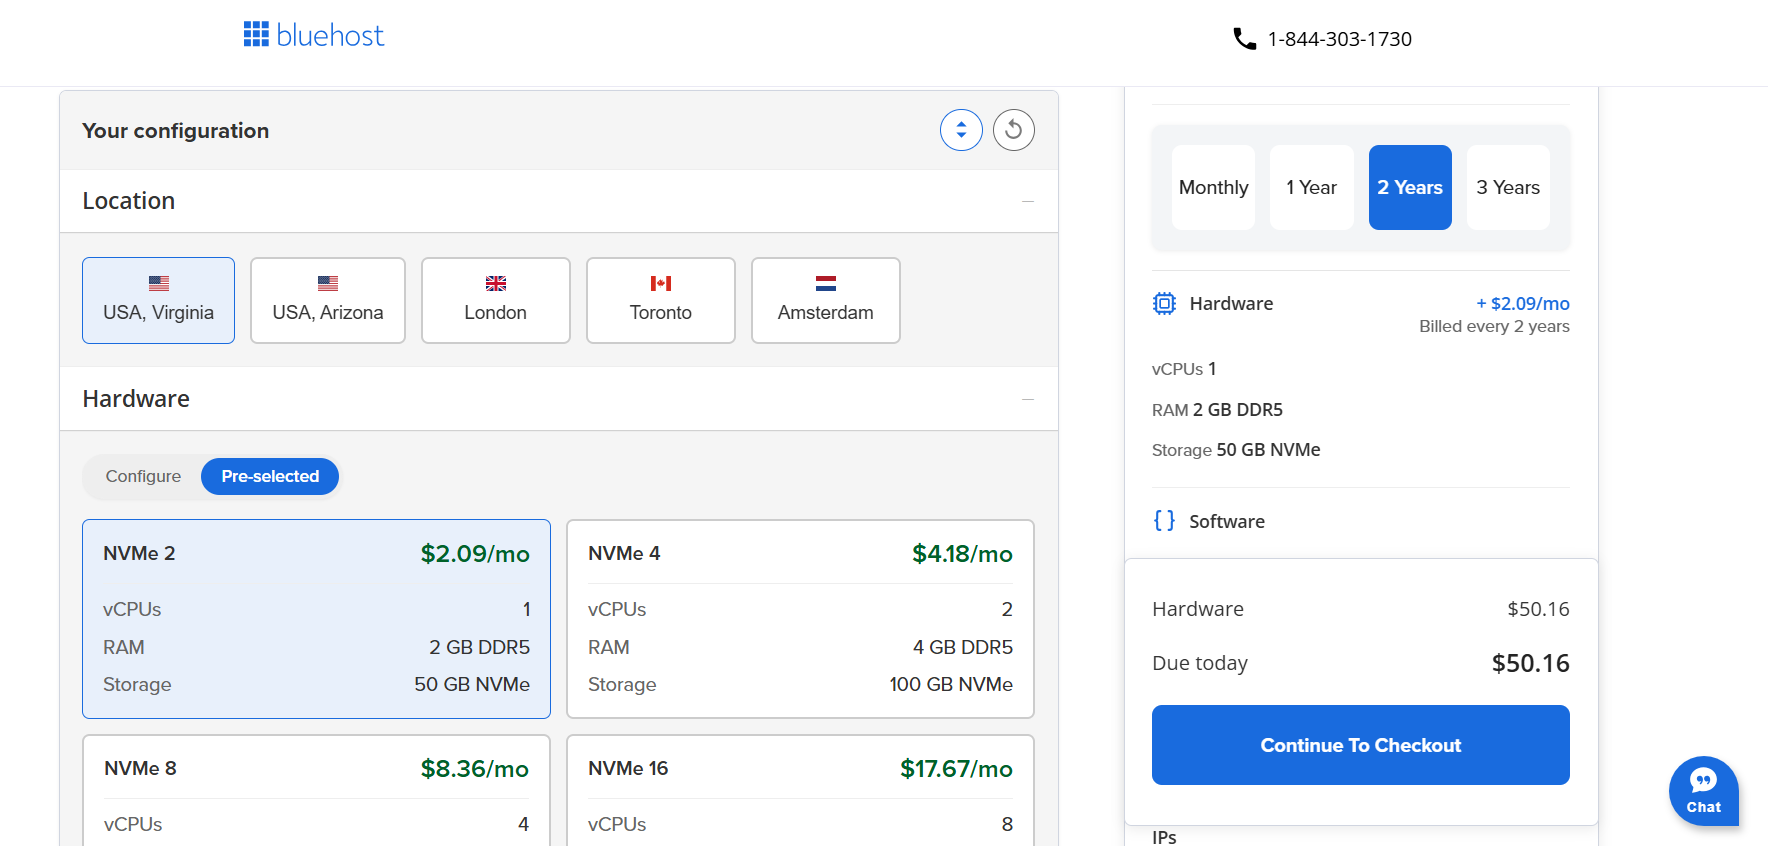Pick Amsterdam server location
The width and height of the screenshot is (1768, 846).
coord(826,300)
